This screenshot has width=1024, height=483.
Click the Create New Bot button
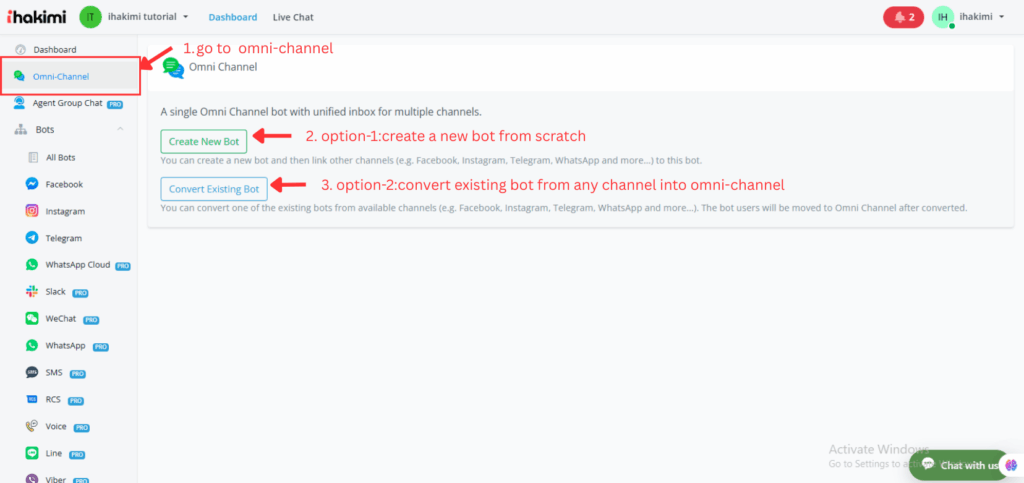203,142
